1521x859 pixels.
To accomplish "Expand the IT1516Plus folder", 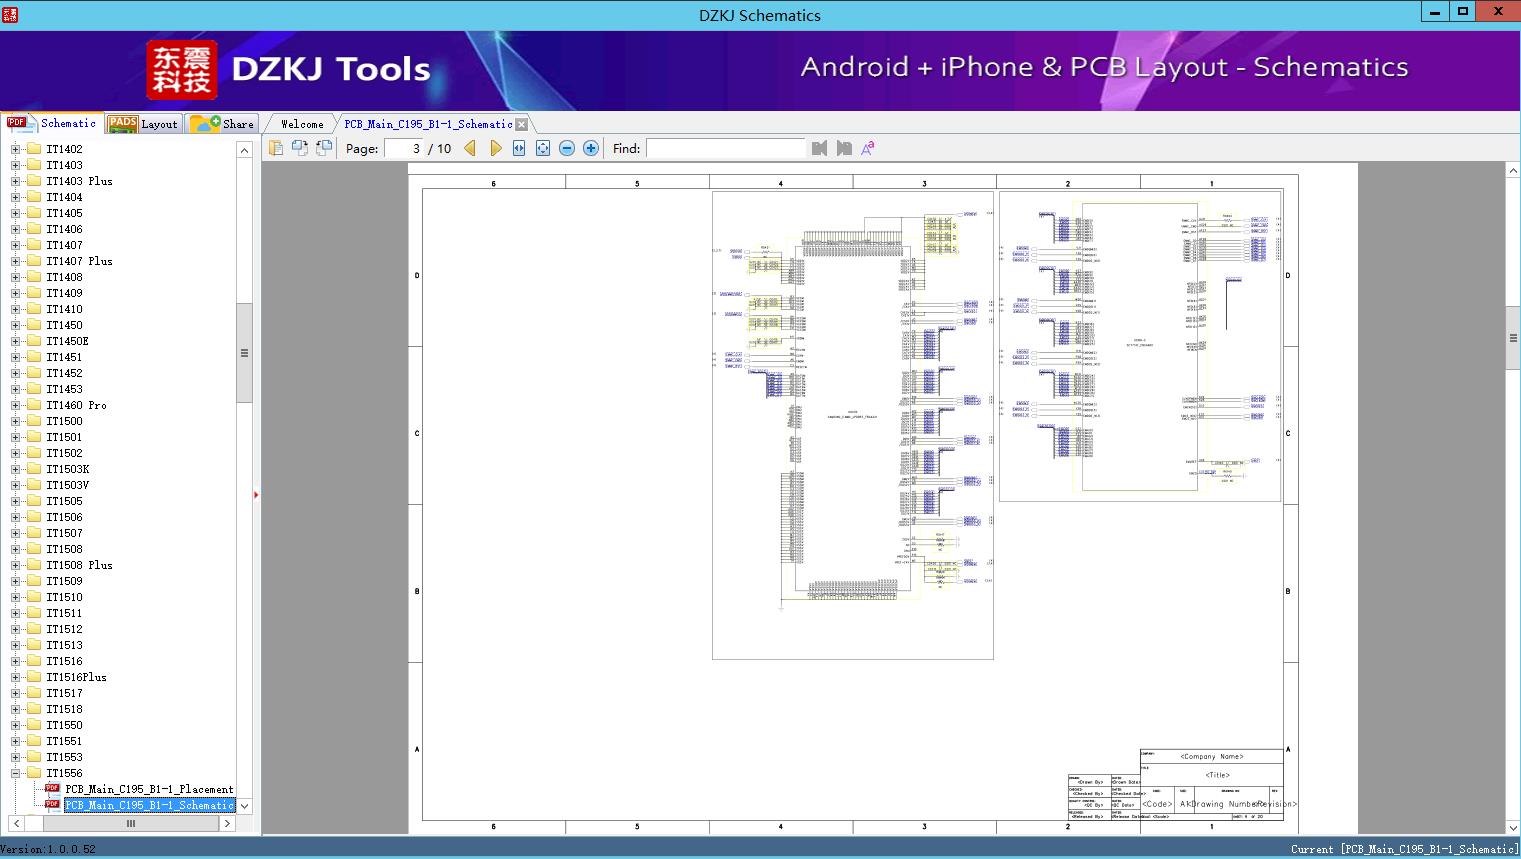I will [15, 677].
